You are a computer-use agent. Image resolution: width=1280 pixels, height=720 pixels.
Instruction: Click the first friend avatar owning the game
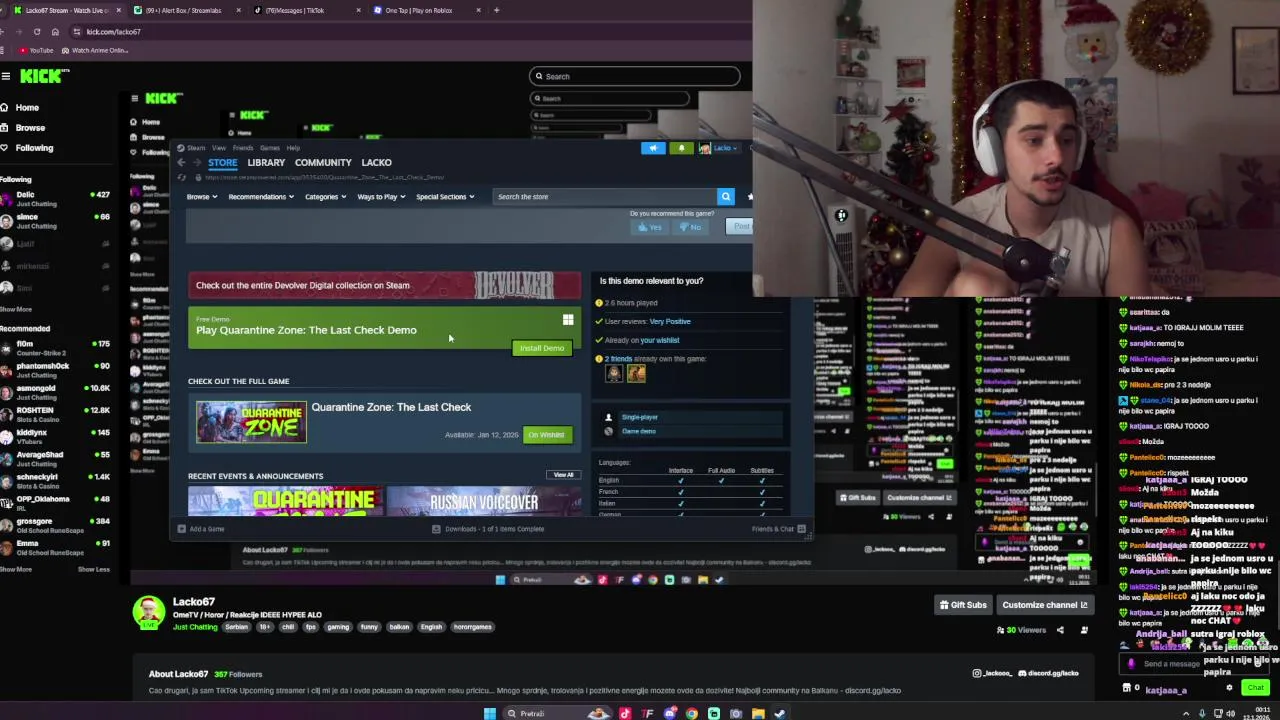coord(614,374)
